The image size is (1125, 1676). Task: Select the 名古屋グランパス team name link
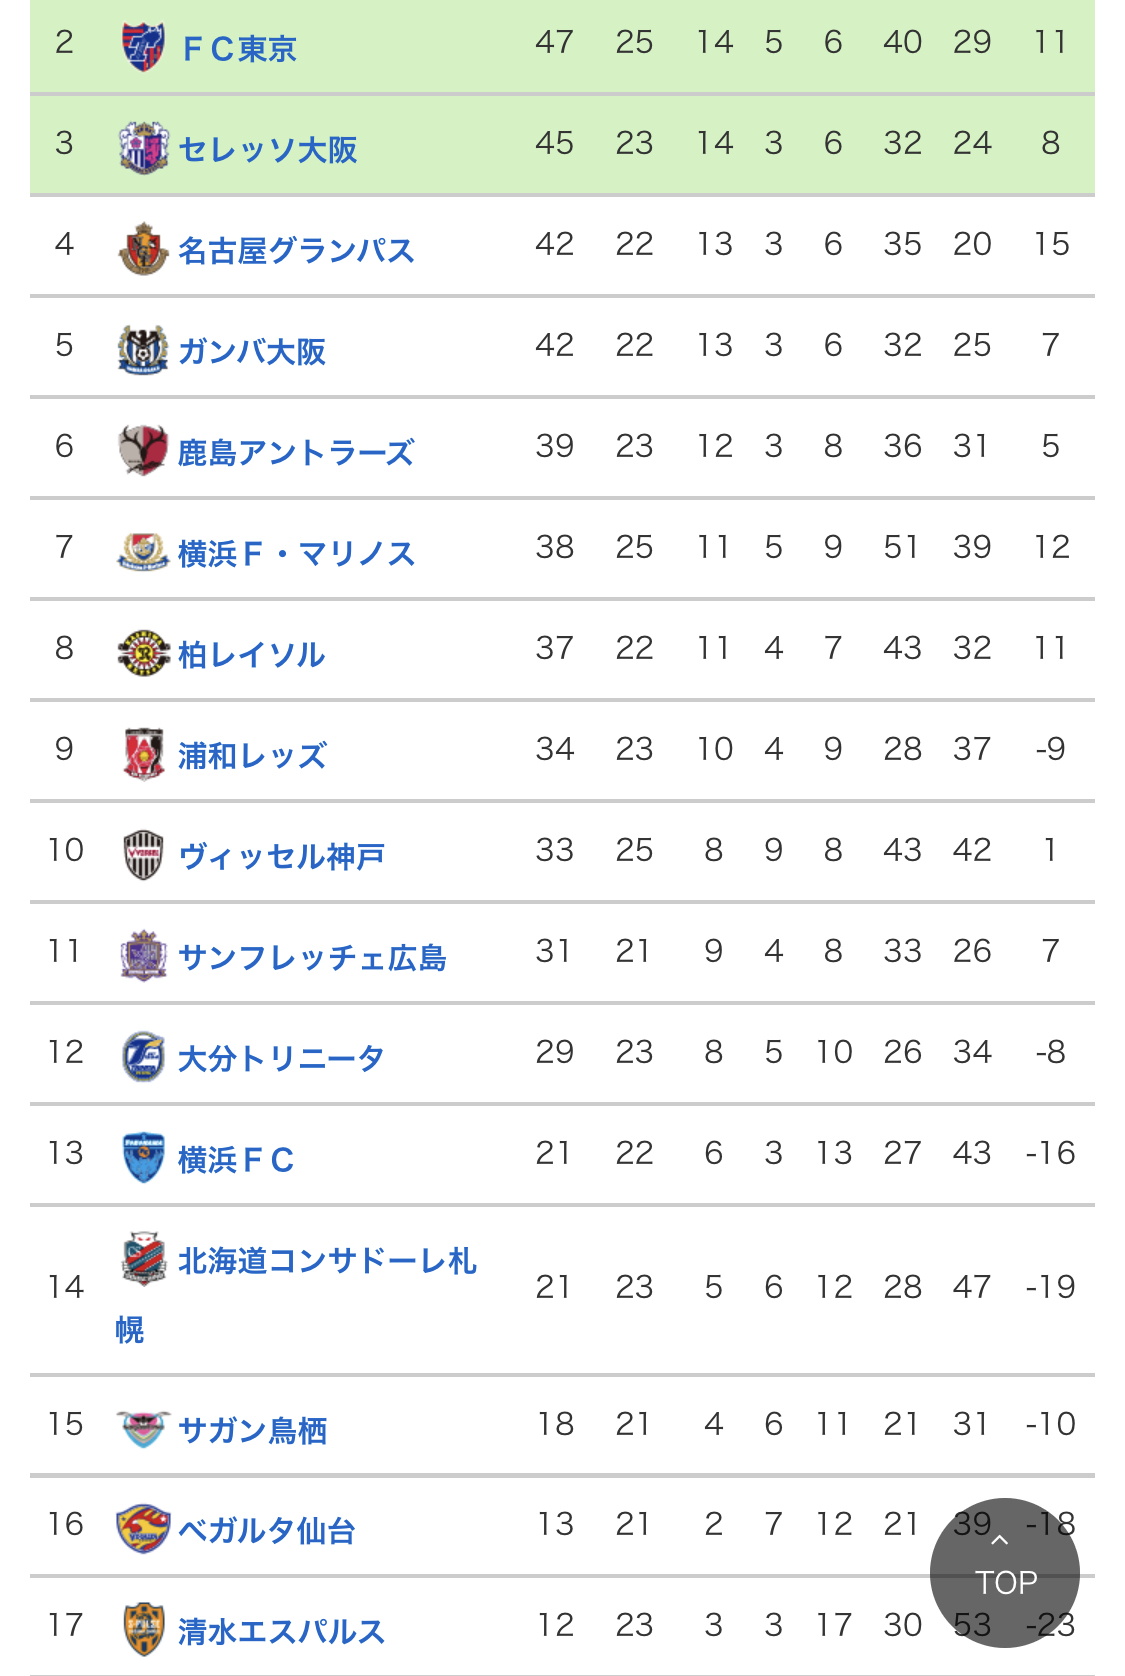click(296, 250)
